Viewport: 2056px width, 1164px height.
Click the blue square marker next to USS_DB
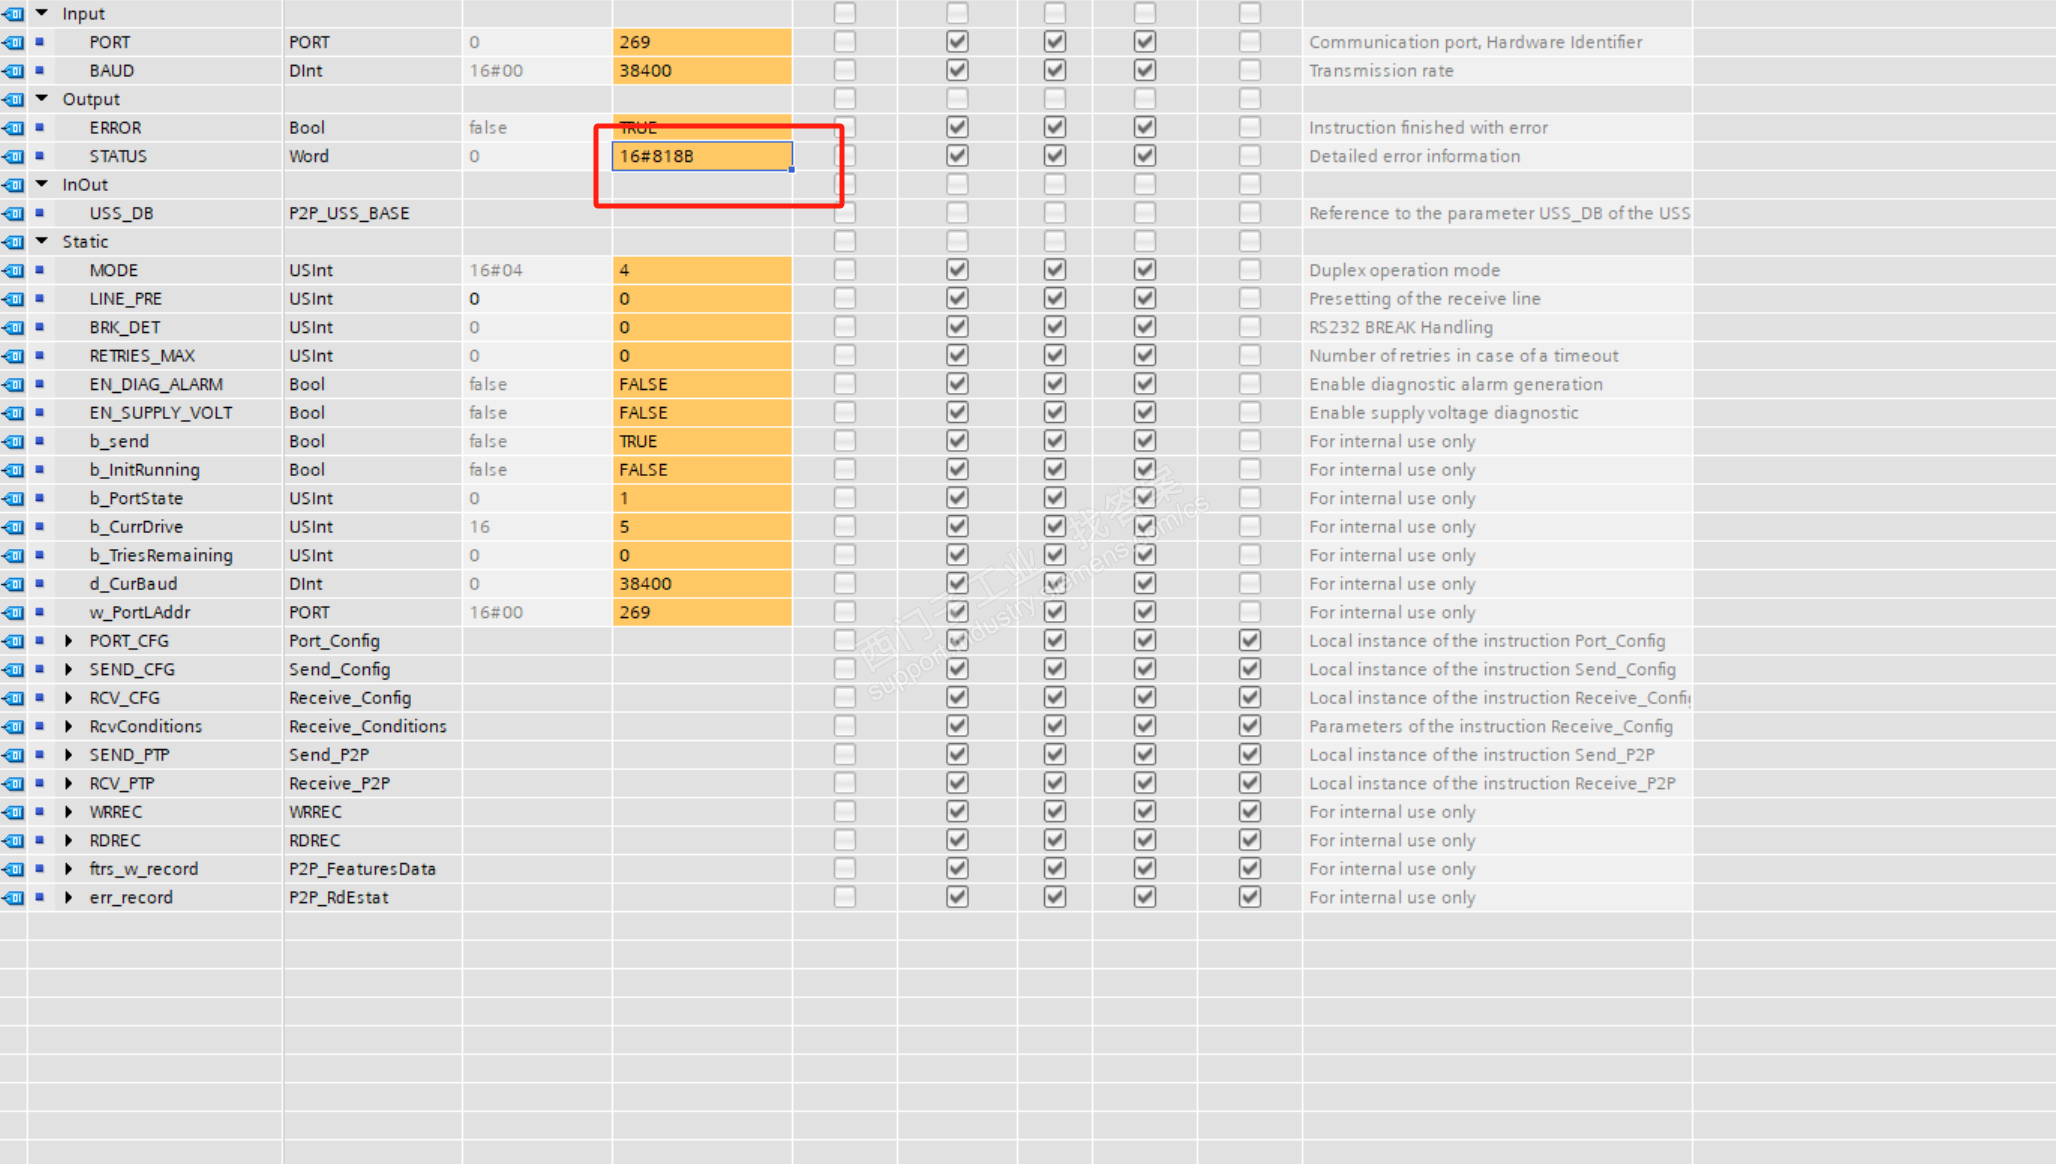pyautogui.click(x=40, y=213)
